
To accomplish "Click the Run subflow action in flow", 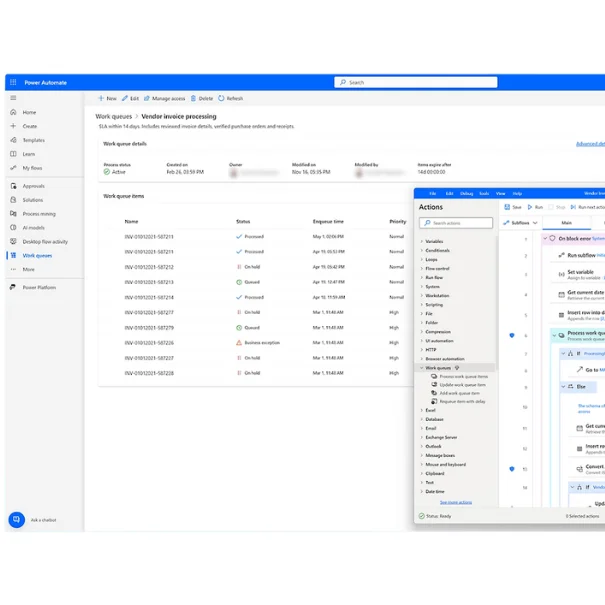I will click(x=581, y=255).
